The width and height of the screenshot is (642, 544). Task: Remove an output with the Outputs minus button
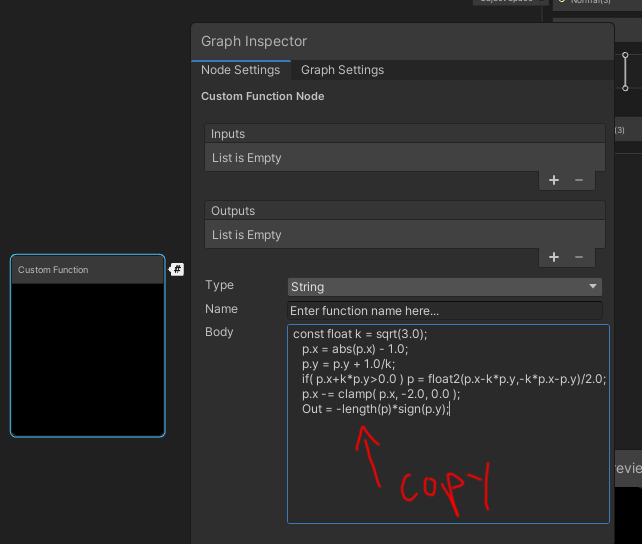click(x=579, y=257)
